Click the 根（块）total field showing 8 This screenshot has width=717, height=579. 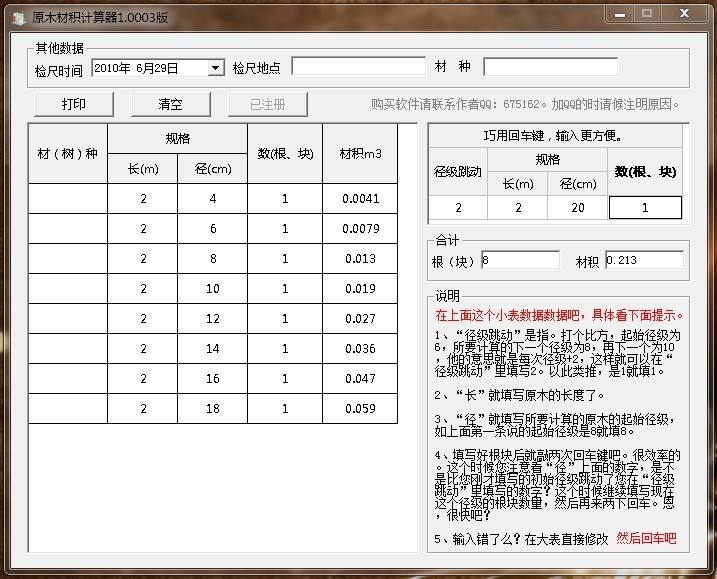pos(520,260)
